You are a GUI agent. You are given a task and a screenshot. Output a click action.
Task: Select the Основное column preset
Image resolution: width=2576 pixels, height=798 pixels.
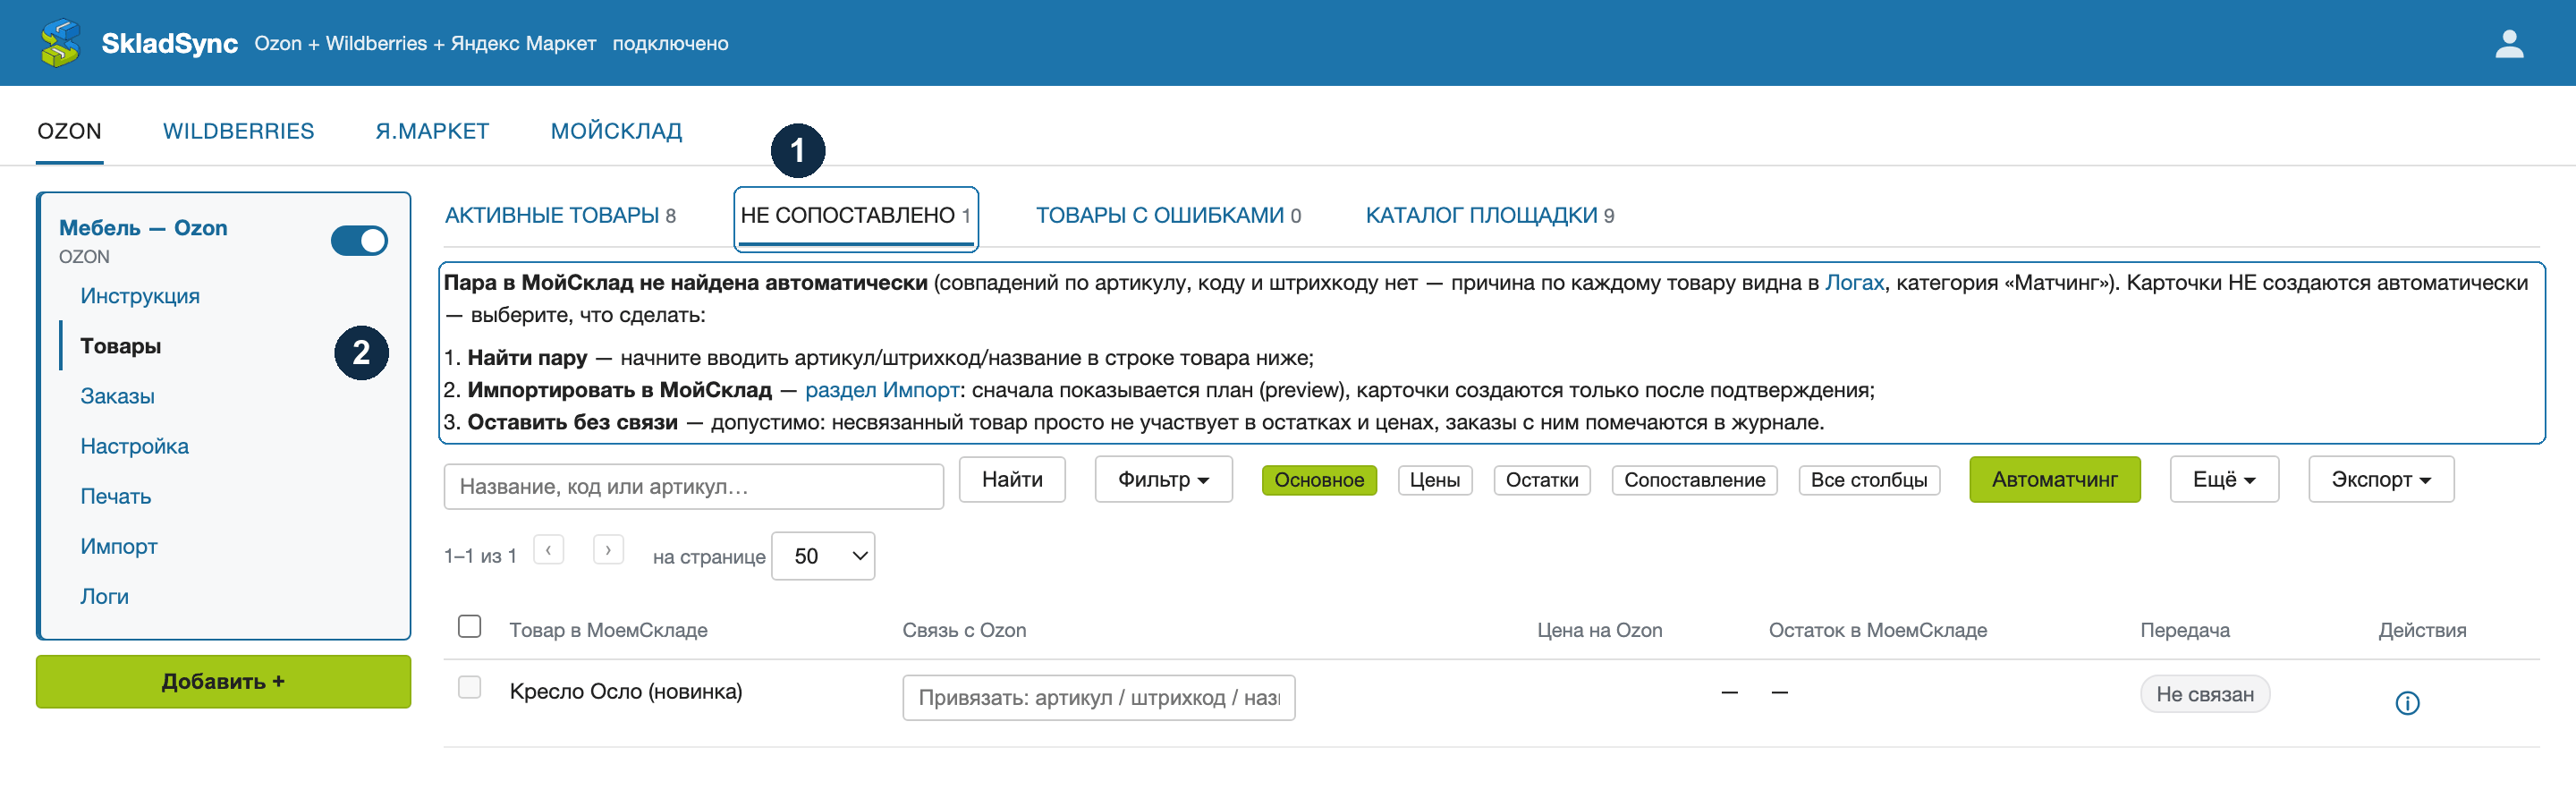1319,480
